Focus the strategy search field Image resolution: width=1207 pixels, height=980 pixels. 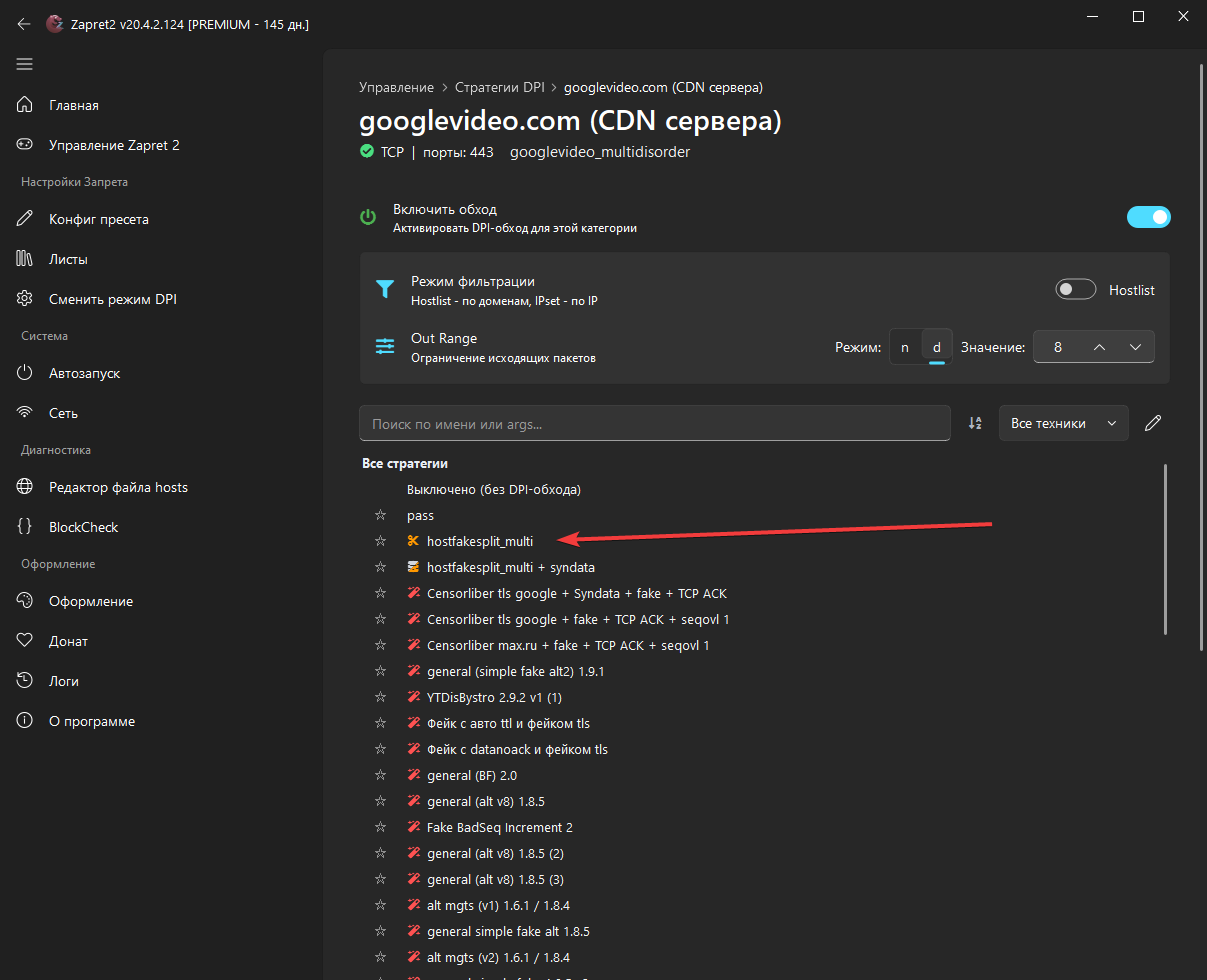click(x=655, y=424)
